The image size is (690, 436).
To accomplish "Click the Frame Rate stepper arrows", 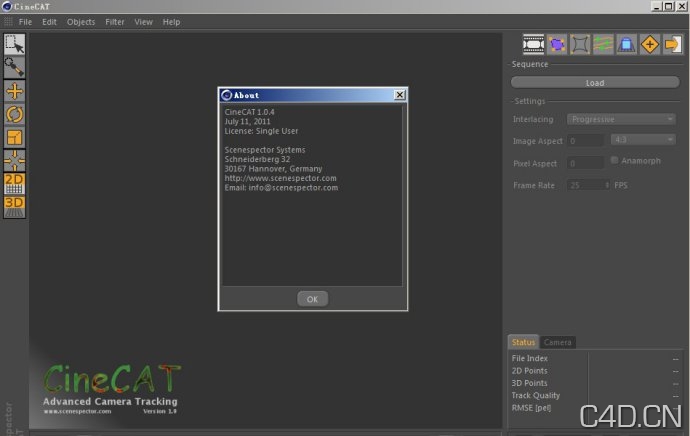I will 607,185.
